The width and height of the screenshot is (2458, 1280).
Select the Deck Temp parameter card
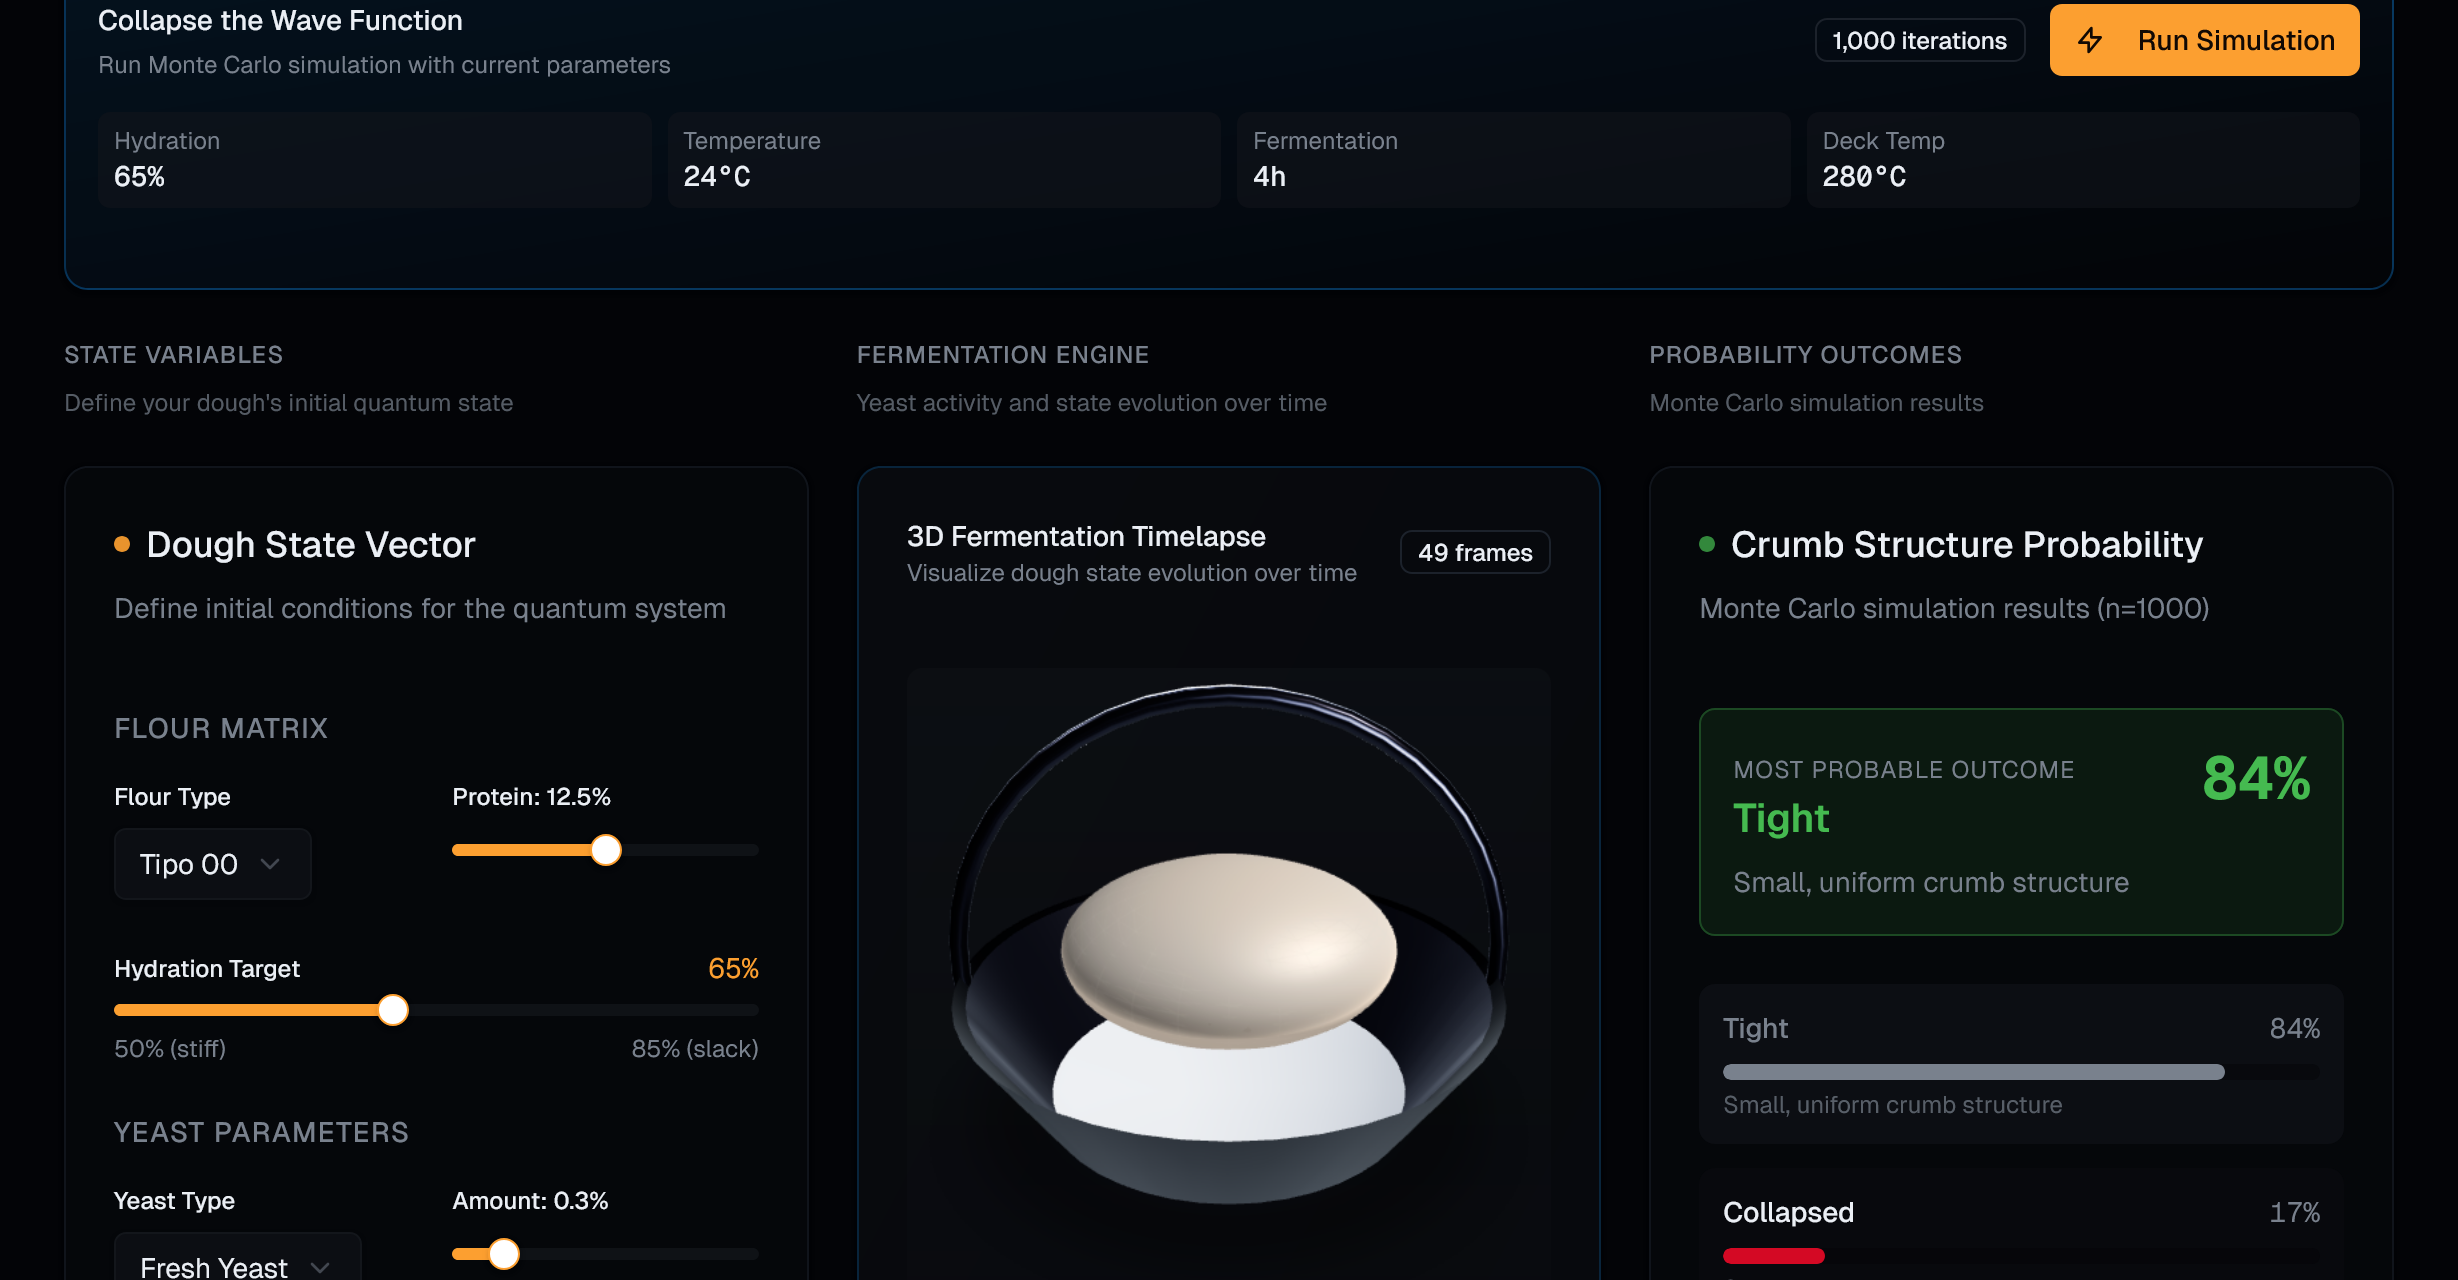[x=2083, y=160]
